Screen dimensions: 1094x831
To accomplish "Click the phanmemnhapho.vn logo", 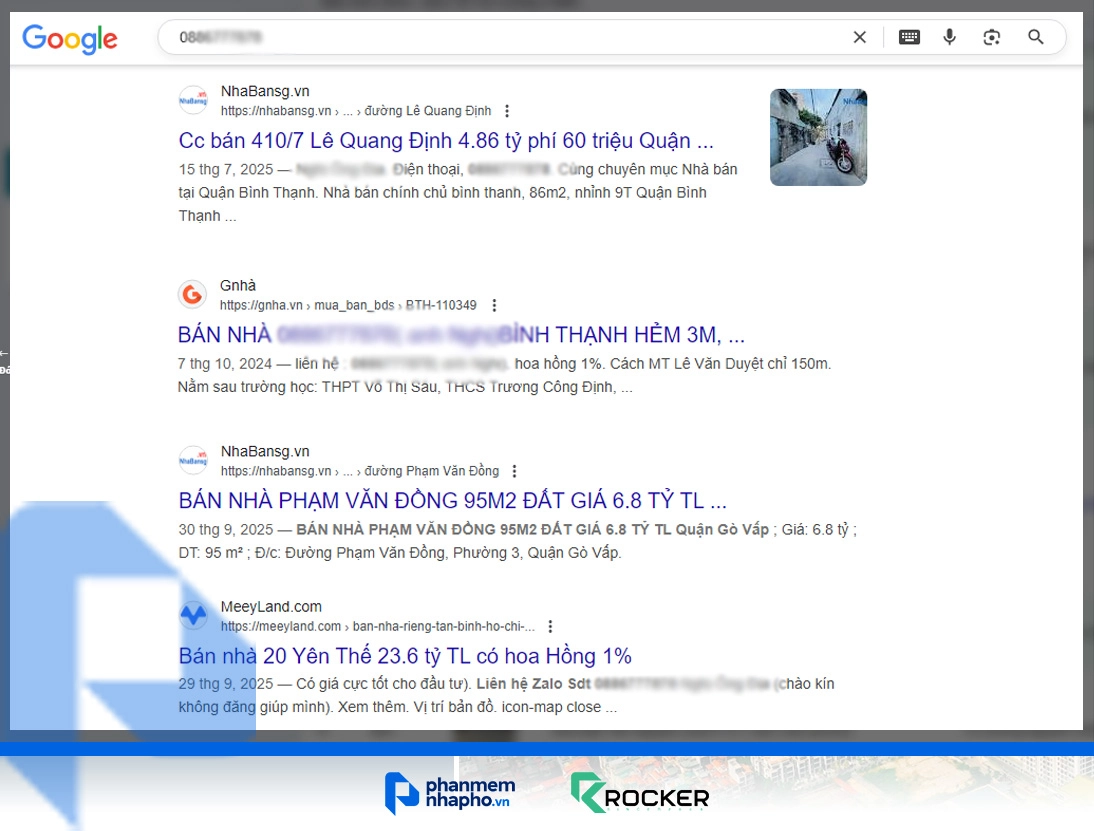I will point(448,791).
